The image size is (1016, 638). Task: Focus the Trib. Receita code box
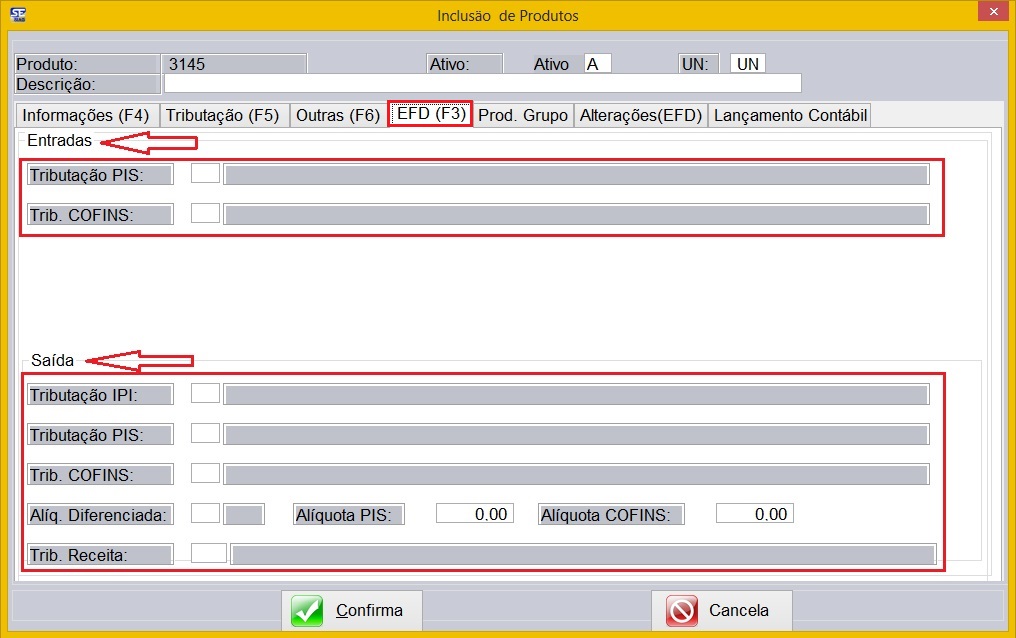[x=209, y=553]
